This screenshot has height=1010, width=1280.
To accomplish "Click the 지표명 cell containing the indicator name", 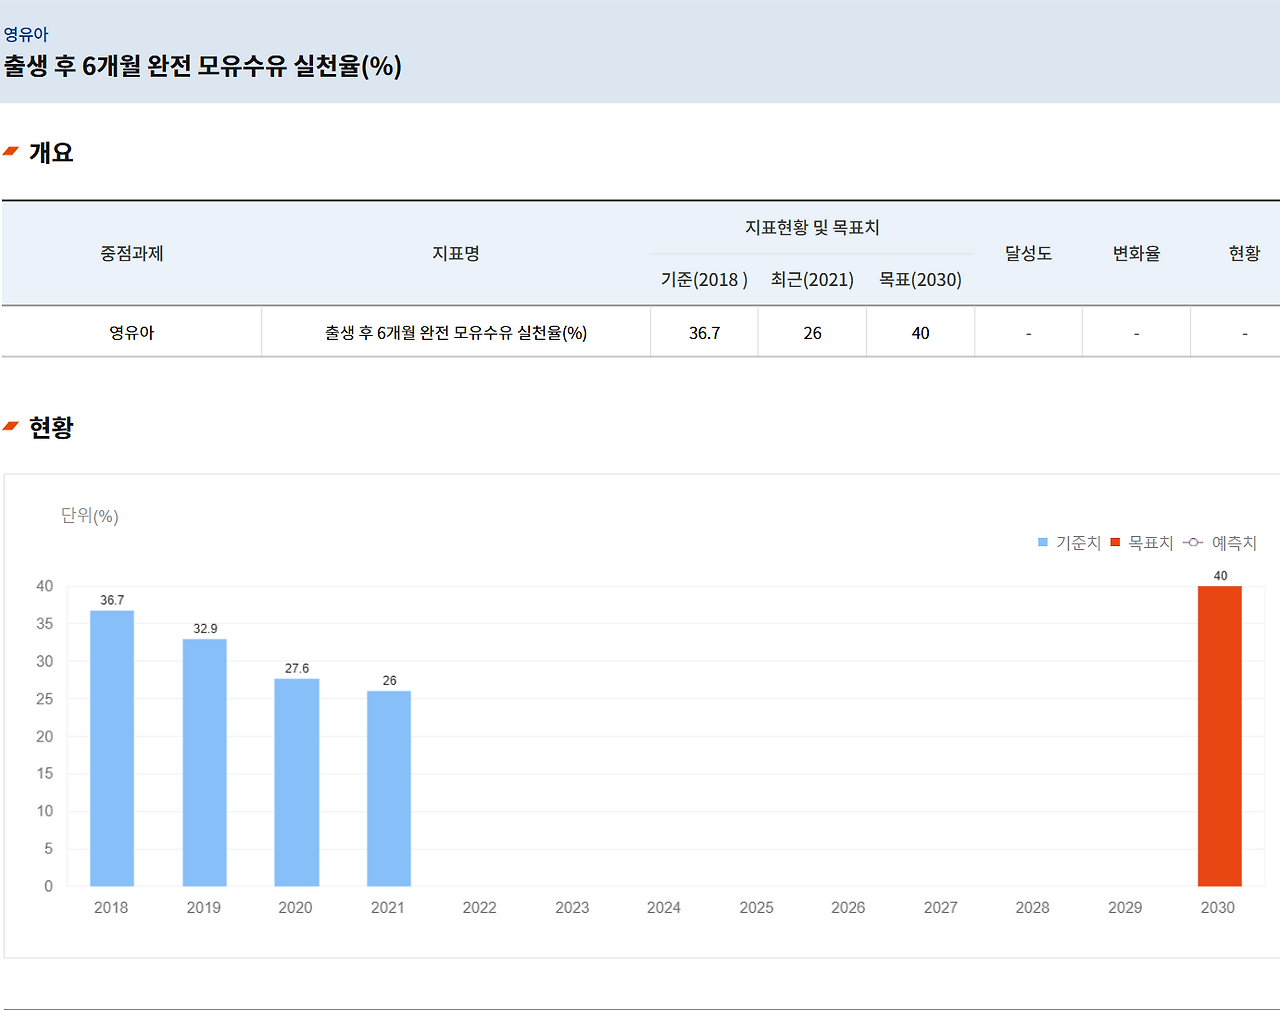I will point(455,331).
